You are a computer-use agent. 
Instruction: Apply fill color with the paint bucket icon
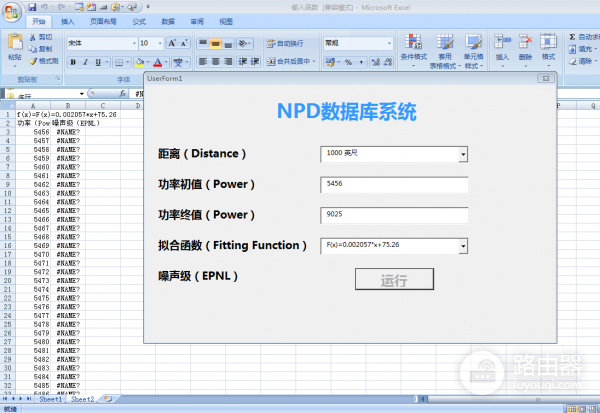[140, 62]
